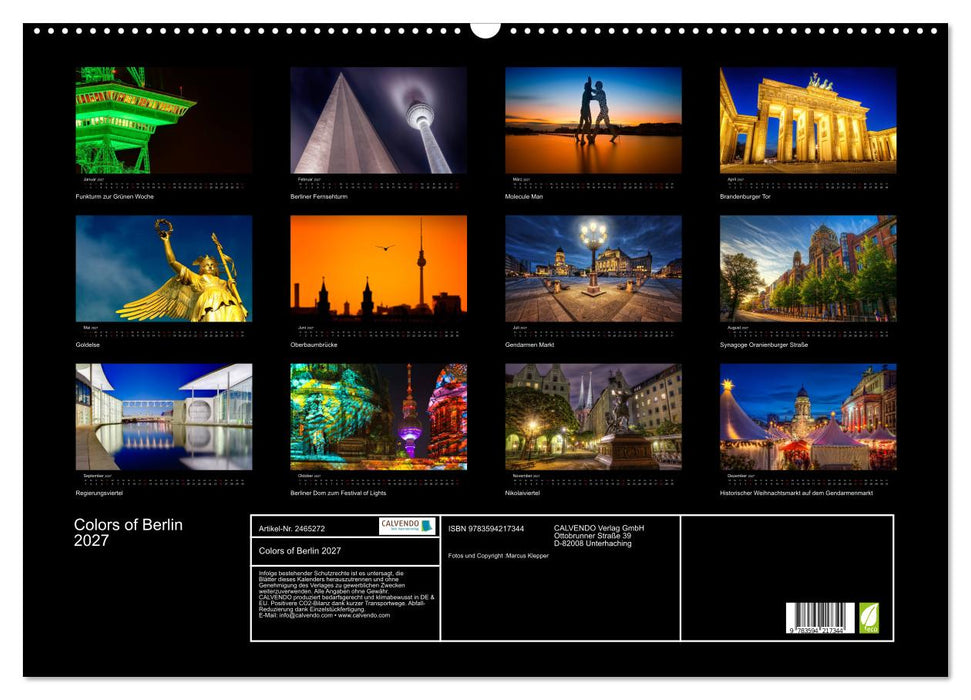Click the email info@calvendo.com line
The image size is (971, 700).
coord(324,615)
